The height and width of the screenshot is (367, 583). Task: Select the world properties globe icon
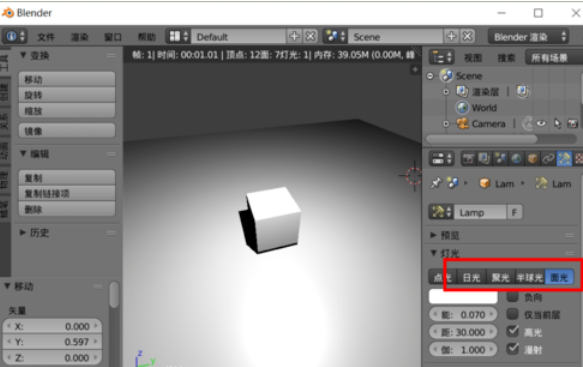pos(516,159)
